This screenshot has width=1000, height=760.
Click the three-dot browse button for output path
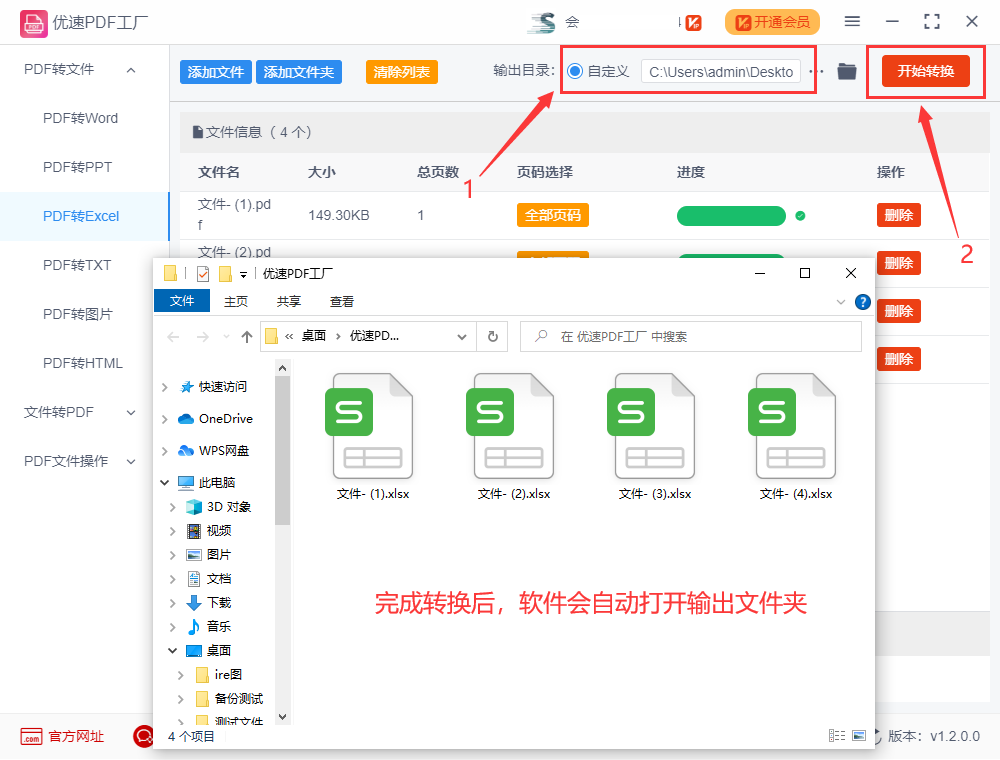pyautogui.click(x=817, y=71)
